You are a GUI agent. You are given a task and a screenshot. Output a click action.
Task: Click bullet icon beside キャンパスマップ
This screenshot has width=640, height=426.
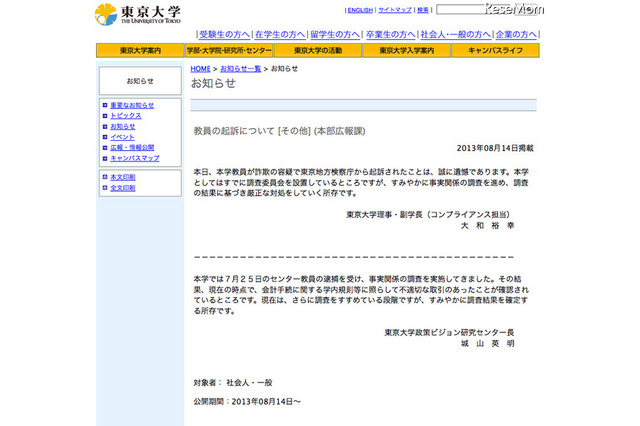click(105, 158)
